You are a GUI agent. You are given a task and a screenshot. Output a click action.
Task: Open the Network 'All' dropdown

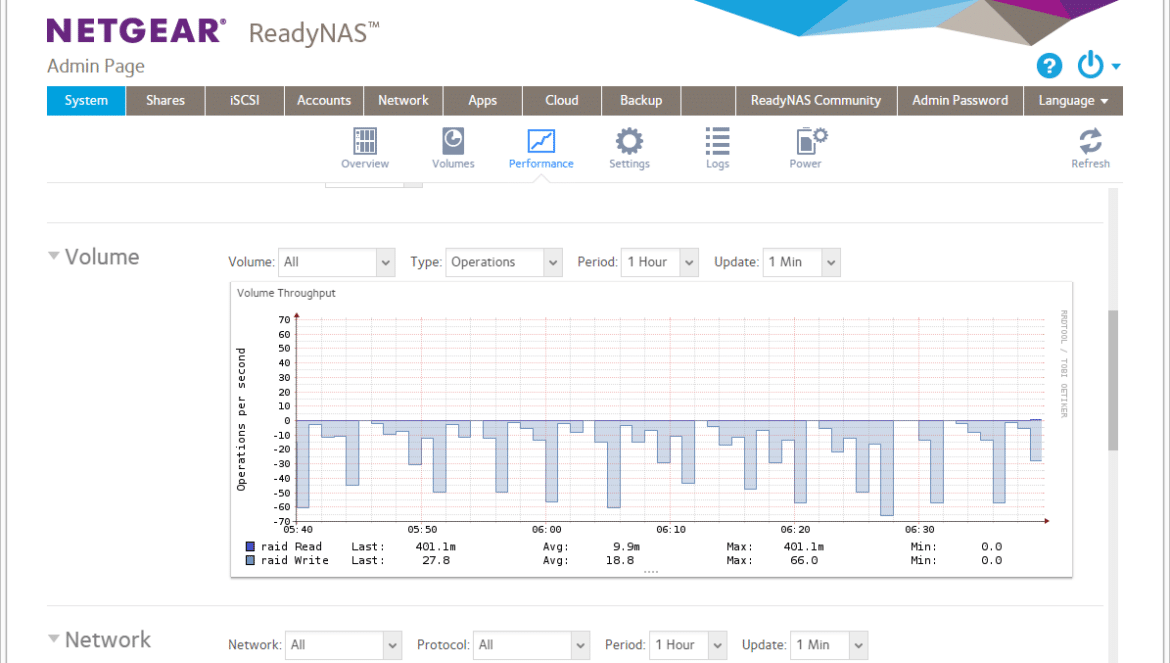tap(343, 645)
